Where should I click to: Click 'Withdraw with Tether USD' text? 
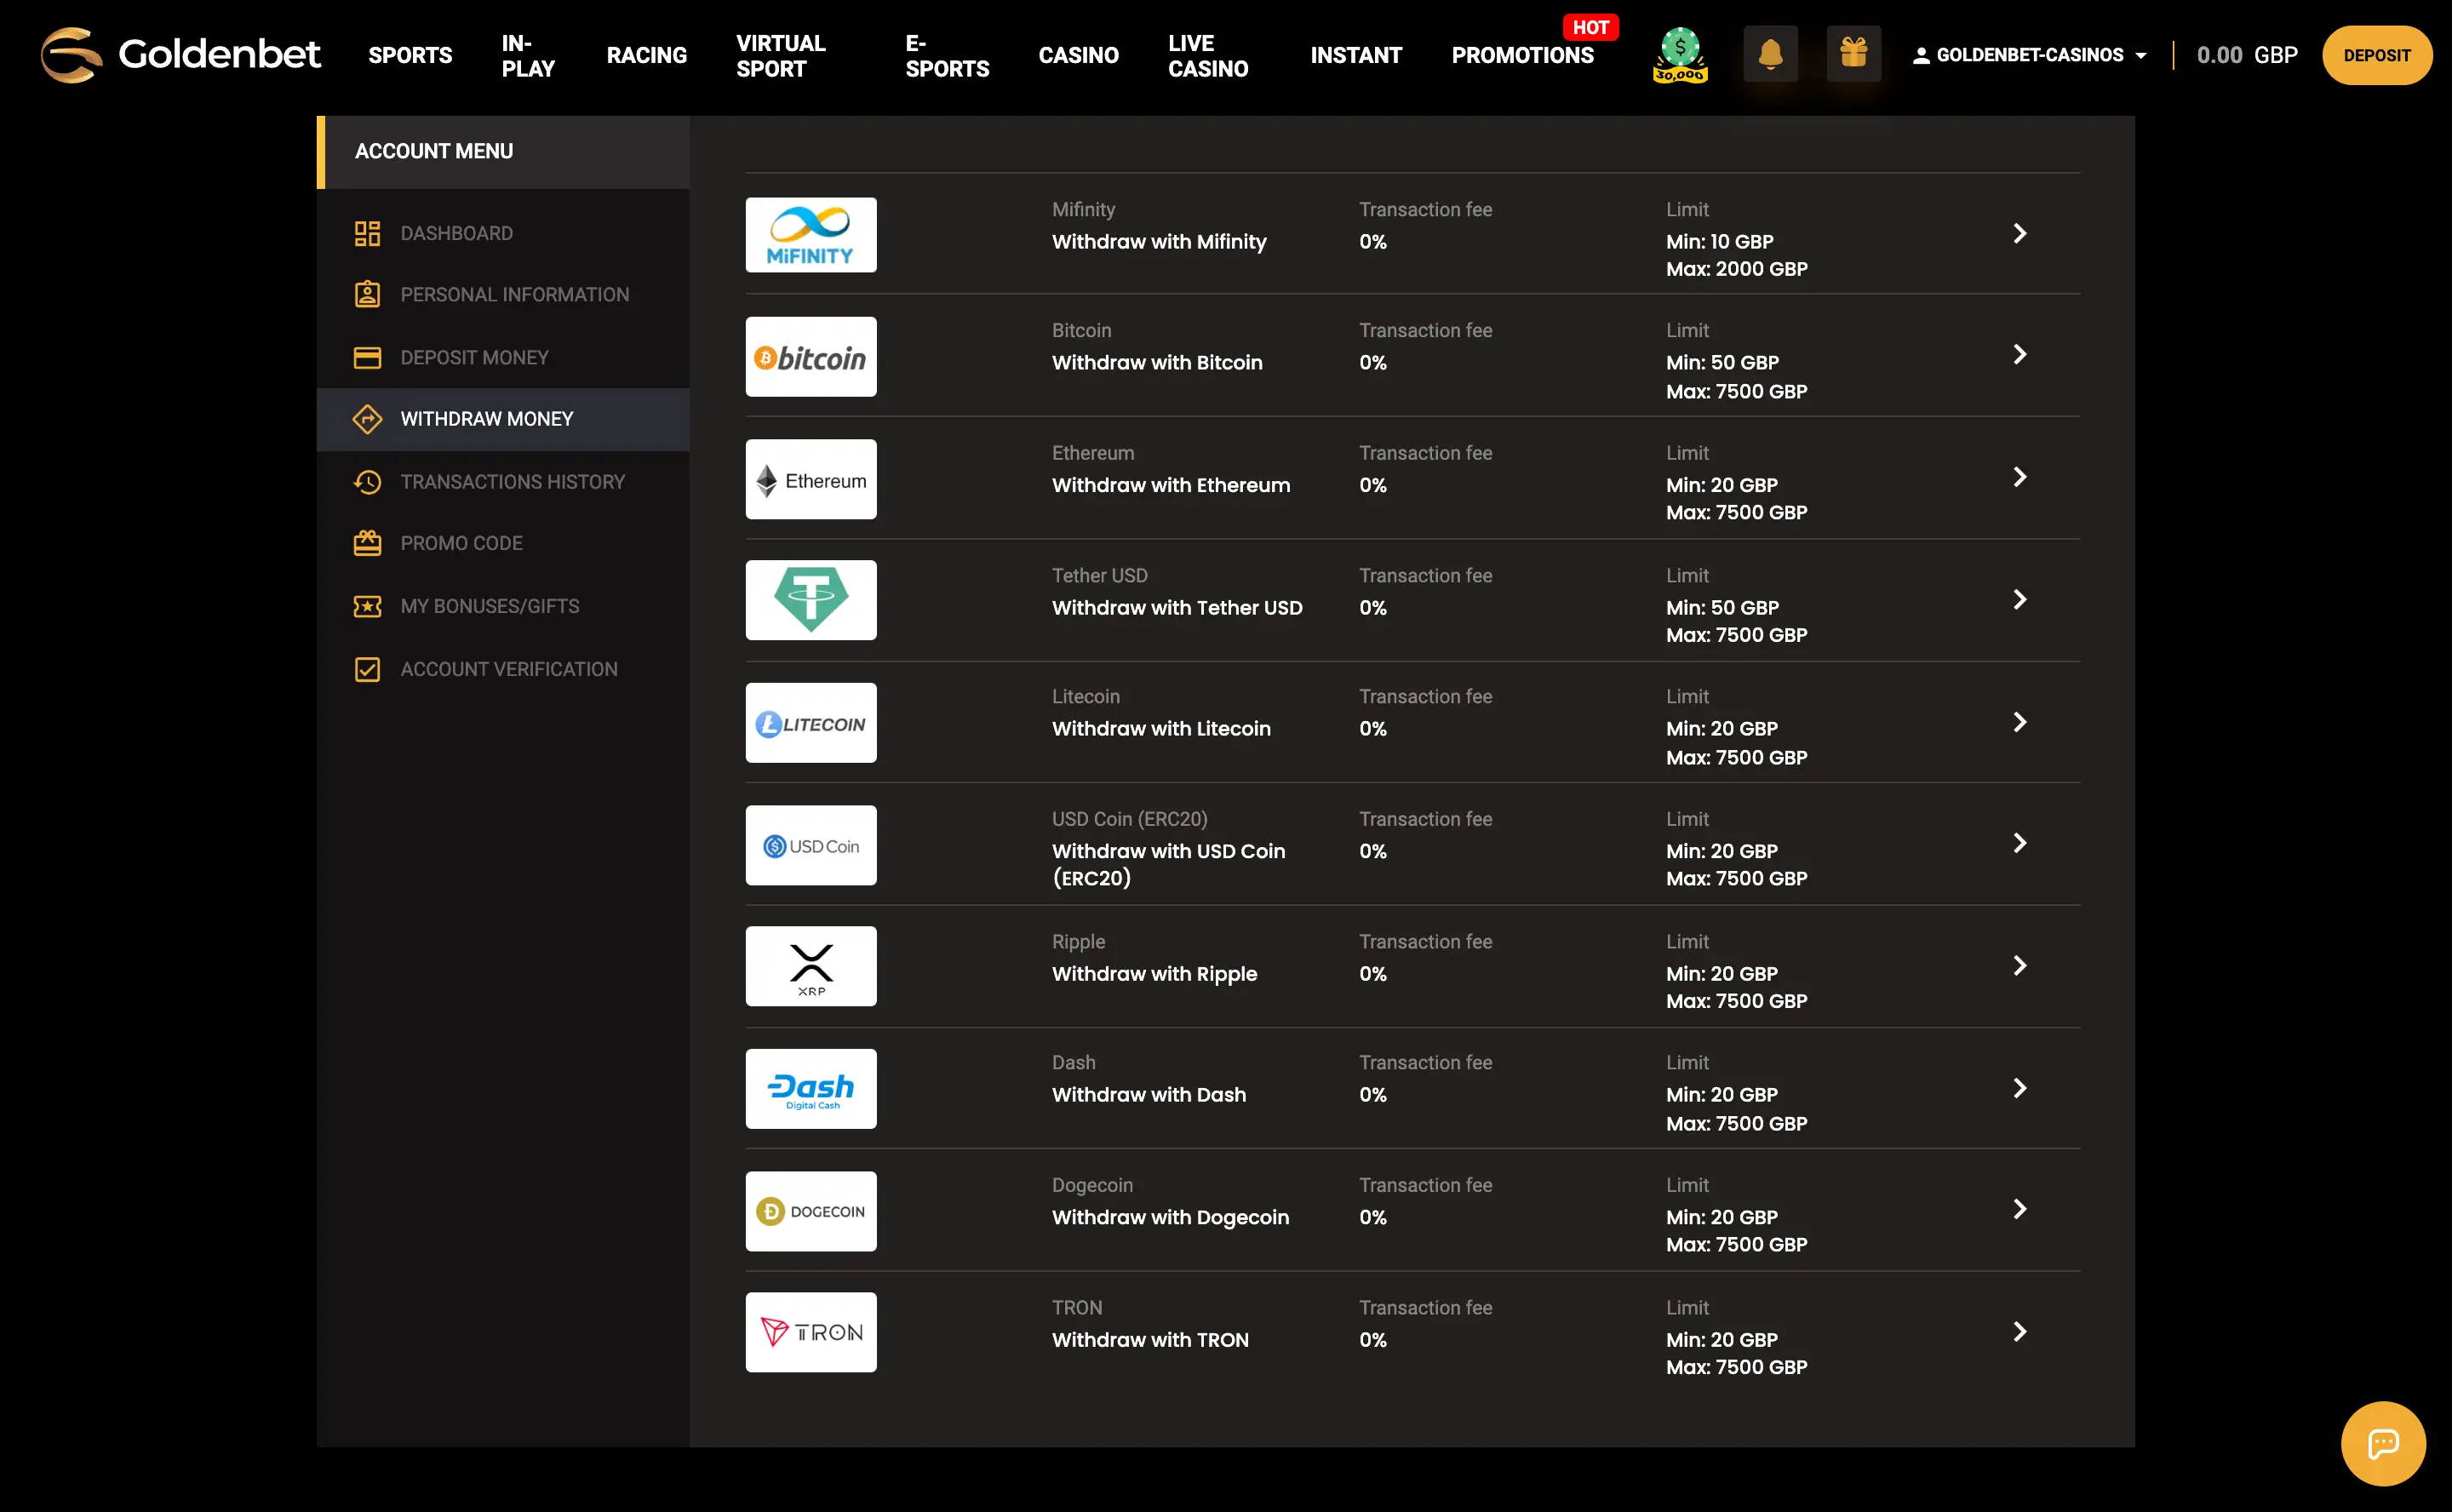point(1177,608)
